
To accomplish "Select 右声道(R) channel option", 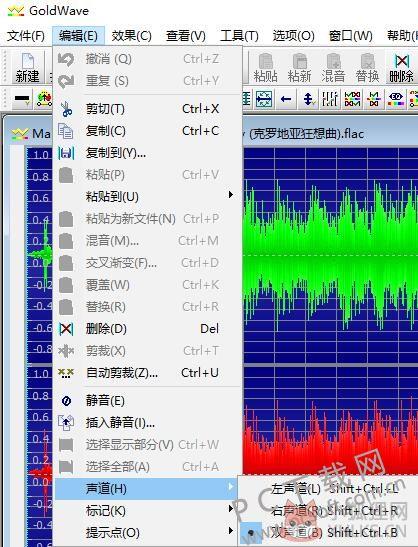I will click(x=328, y=511).
